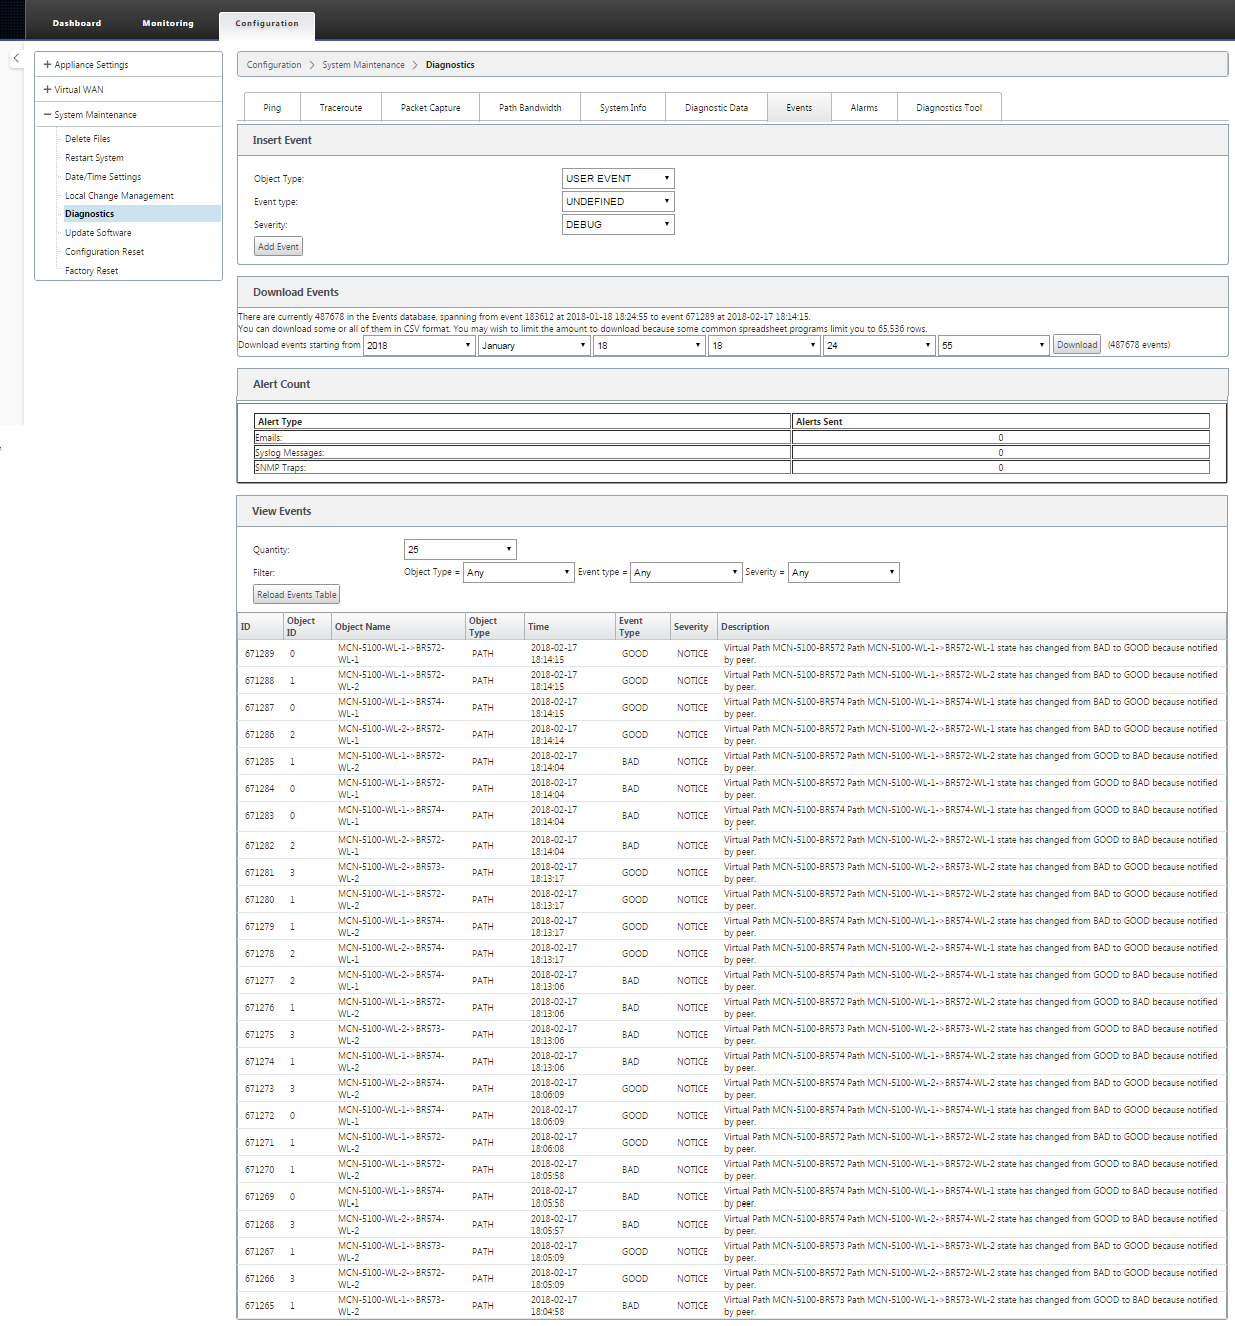Open the Event type filter dropdown
The height and width of the screenshot is (1326, 1235).
686,573
